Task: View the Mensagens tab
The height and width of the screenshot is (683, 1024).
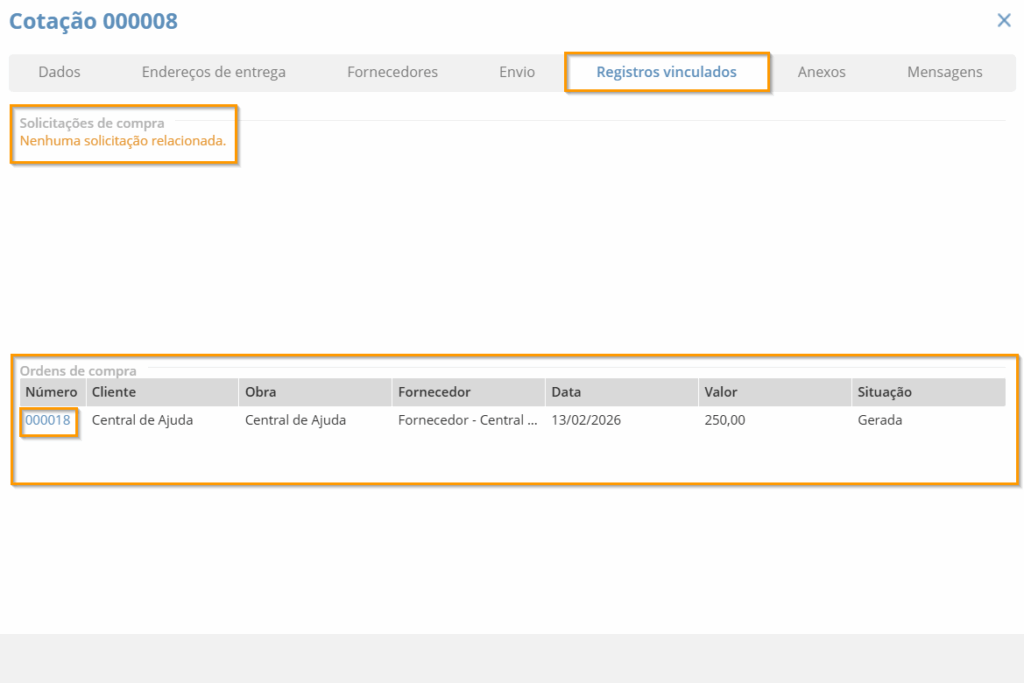Action: [x=944, y=72]
